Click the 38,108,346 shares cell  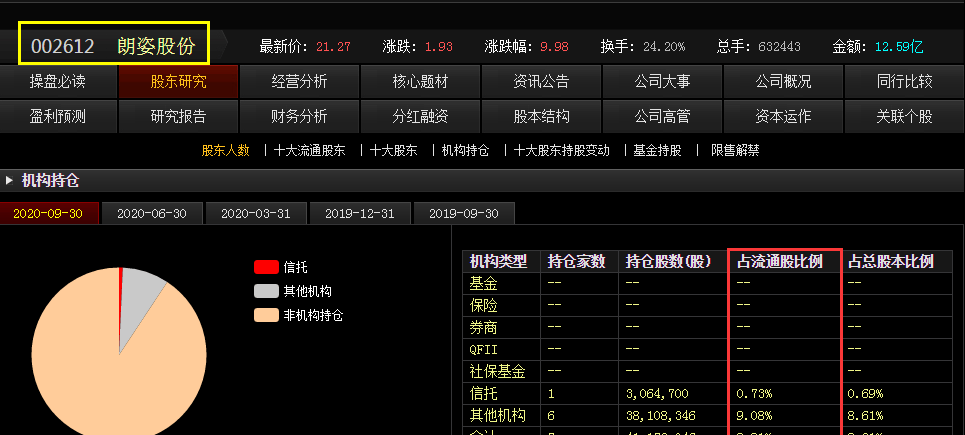(x=660, y=416)
